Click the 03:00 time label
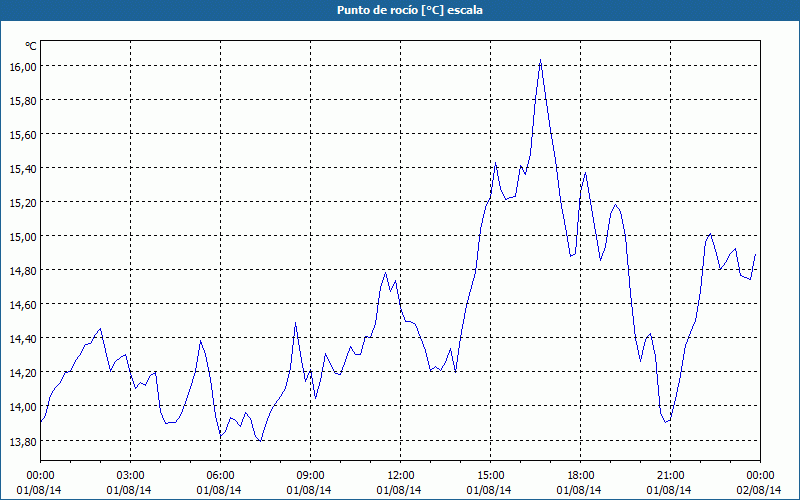This screenshot has height=500, width=800. point(131,476)
